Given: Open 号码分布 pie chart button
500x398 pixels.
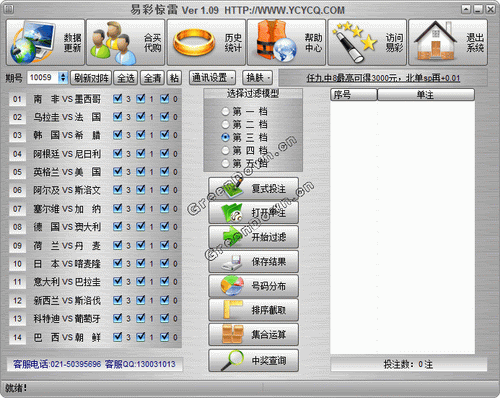Looking at the screenshot, I should [253, 286].
